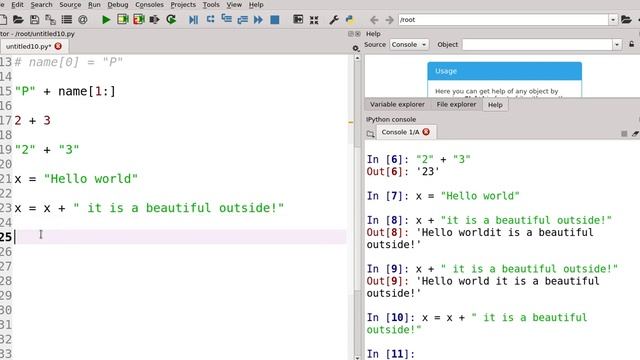Re-run the last script

click(171, 19)
